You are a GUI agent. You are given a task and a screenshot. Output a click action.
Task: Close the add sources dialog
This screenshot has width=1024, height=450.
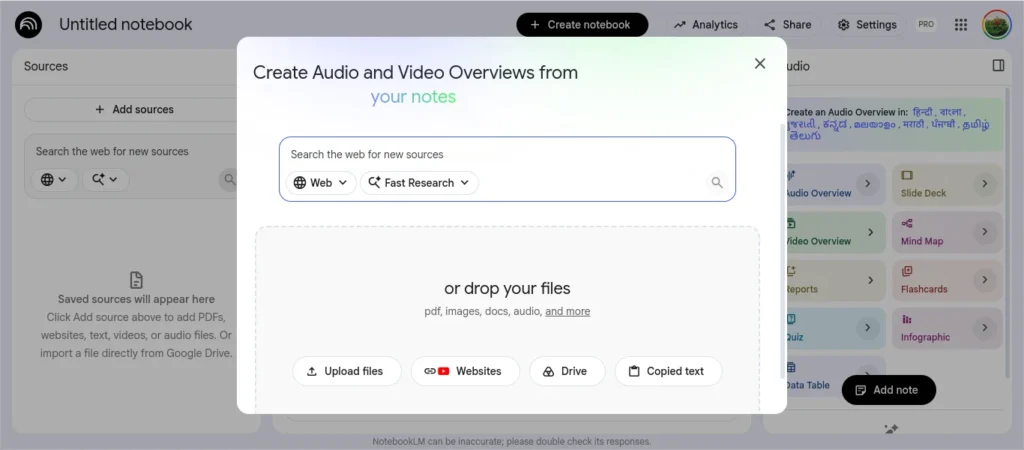(760, 63)
